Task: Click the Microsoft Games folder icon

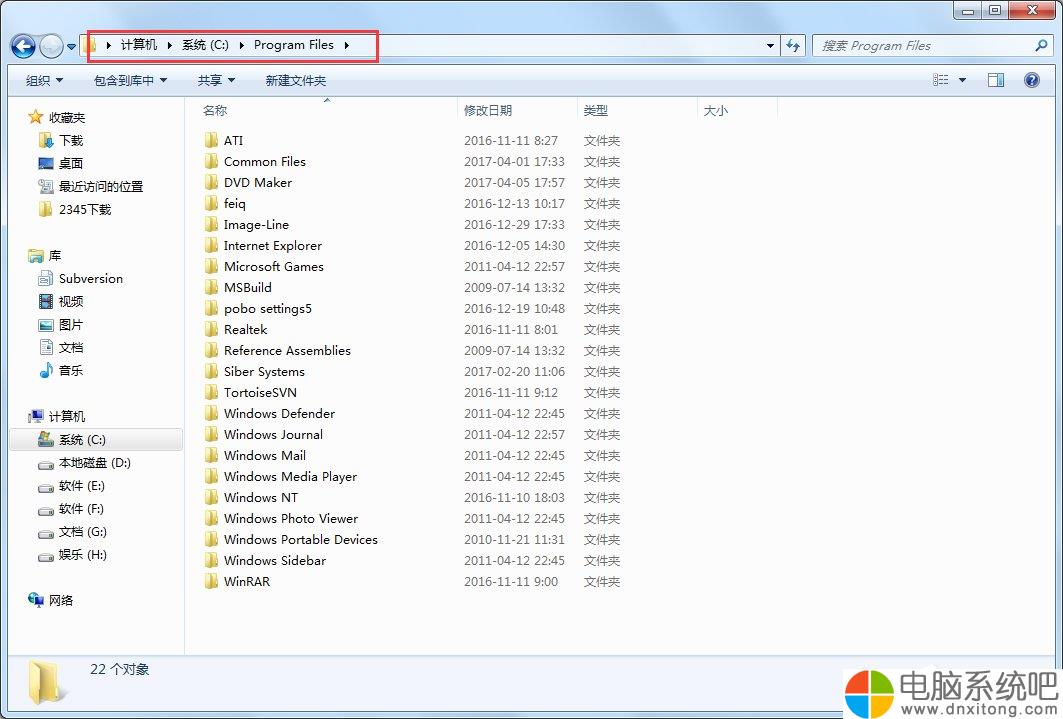Action: tap(212, 266)
